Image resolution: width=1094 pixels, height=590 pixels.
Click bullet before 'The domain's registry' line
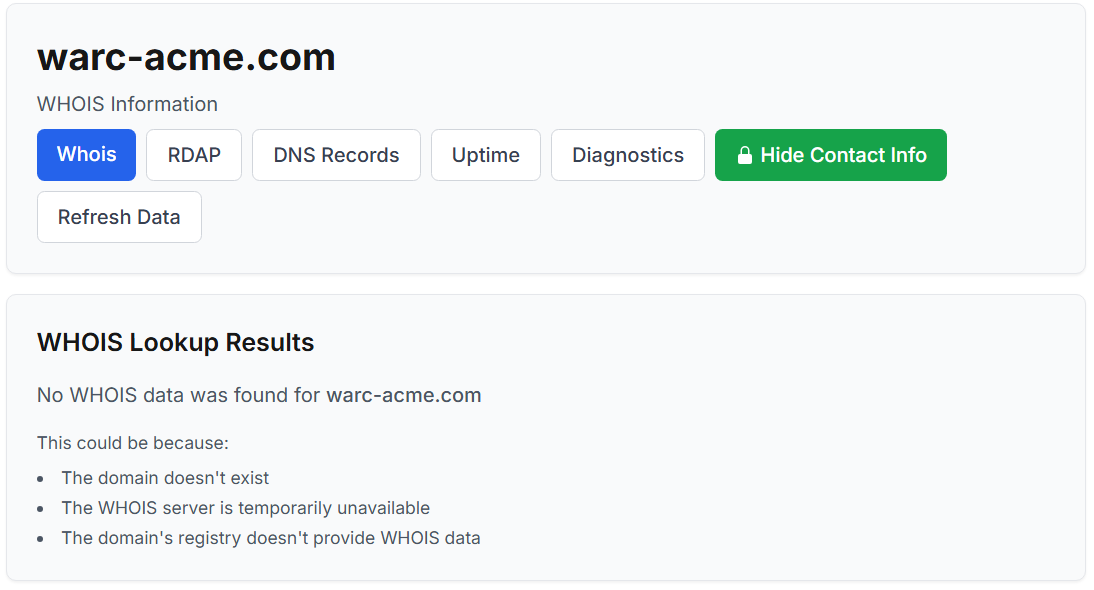click(41, 539)
